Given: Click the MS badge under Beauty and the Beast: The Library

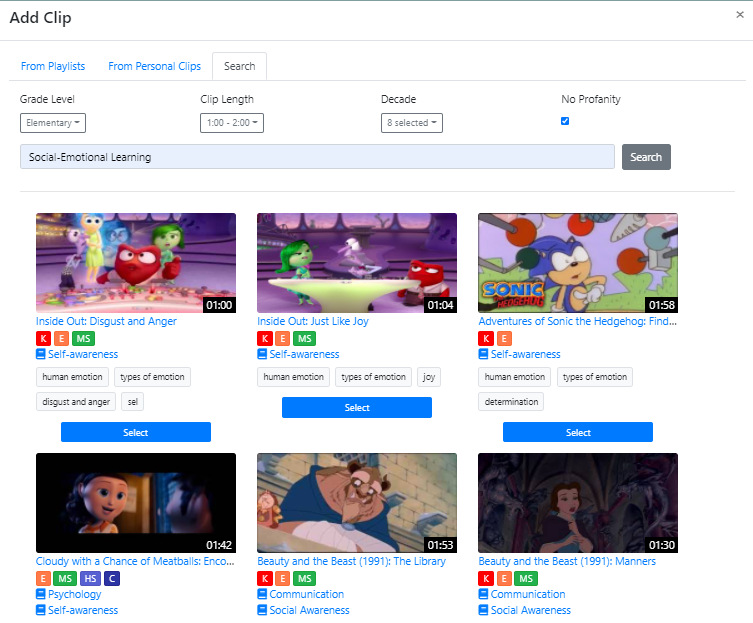Looking at the screenshot, I should [305, 578].
